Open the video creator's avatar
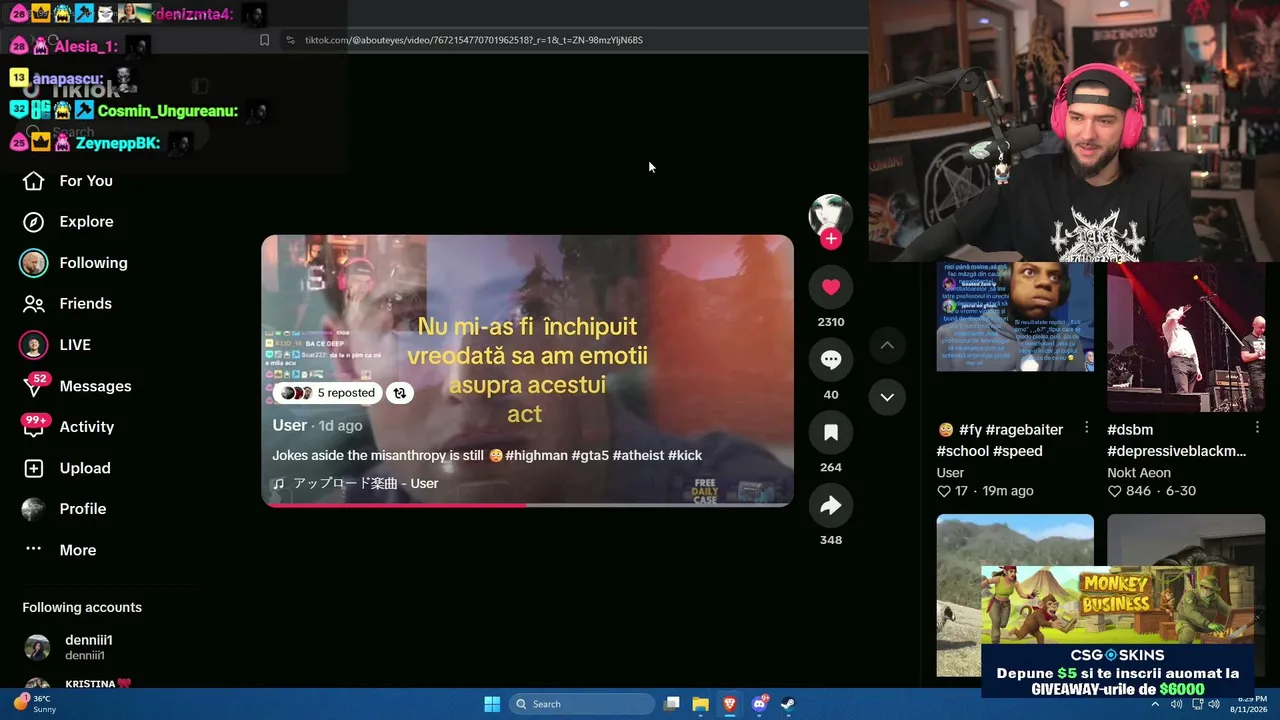This screenshot has width=1280, height=720. [830, 214]
